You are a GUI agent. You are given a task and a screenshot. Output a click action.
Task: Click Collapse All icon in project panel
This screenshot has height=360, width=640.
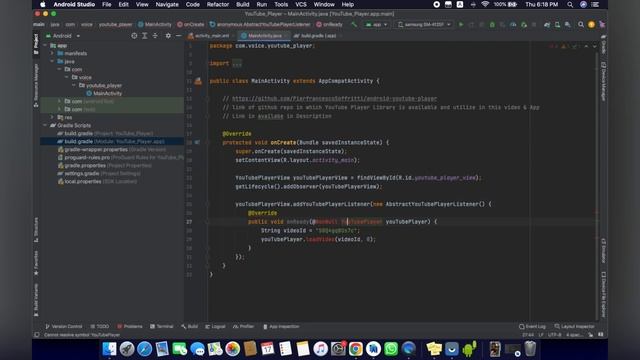tap(155, 36)
